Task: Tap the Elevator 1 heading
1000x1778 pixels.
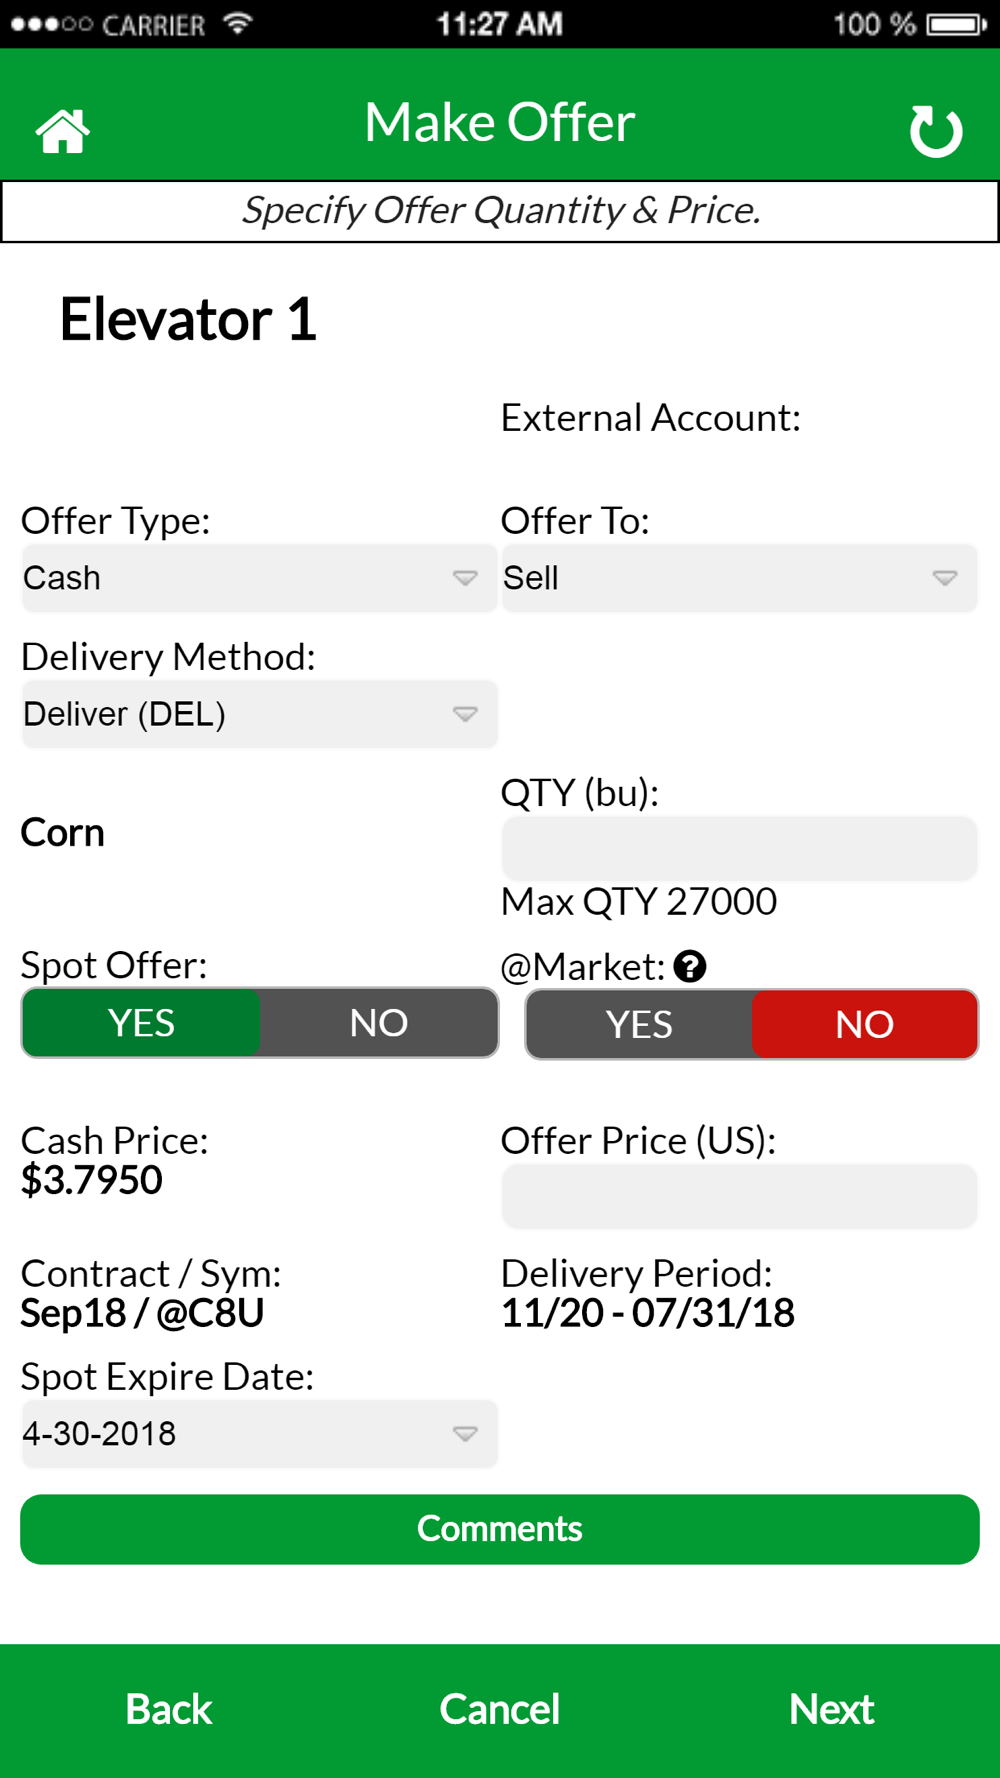Action: pos(188,320)
